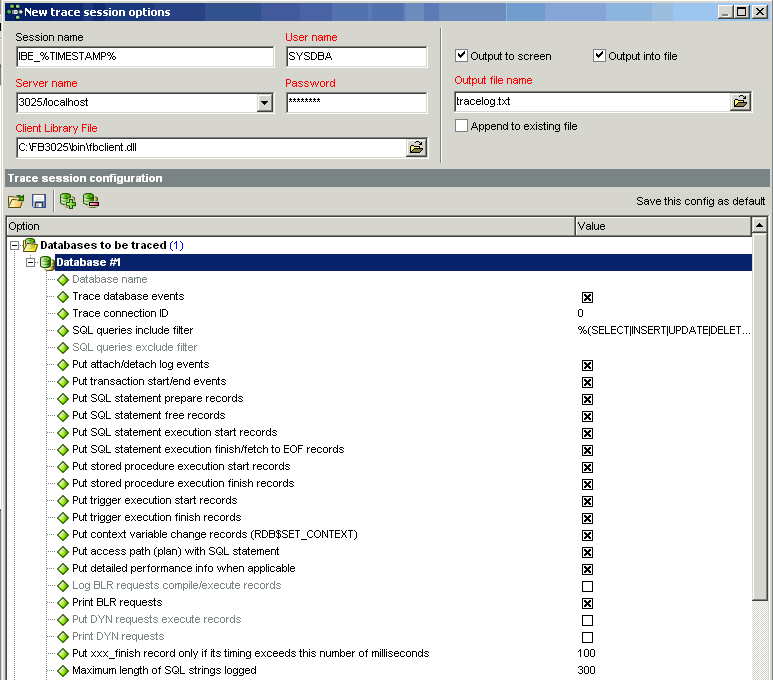
Task: Click the Databases to be traced folder icon
Action: point(30,245)
